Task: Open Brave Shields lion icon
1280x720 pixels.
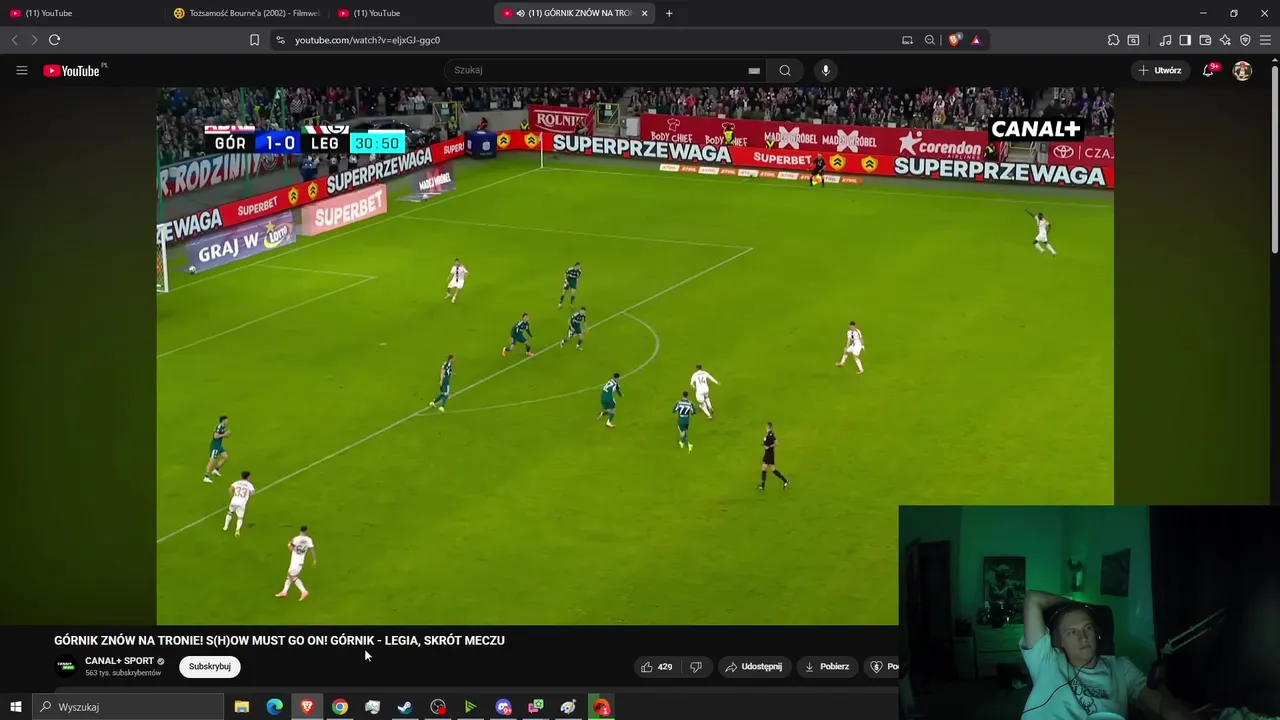Action: 954,40
